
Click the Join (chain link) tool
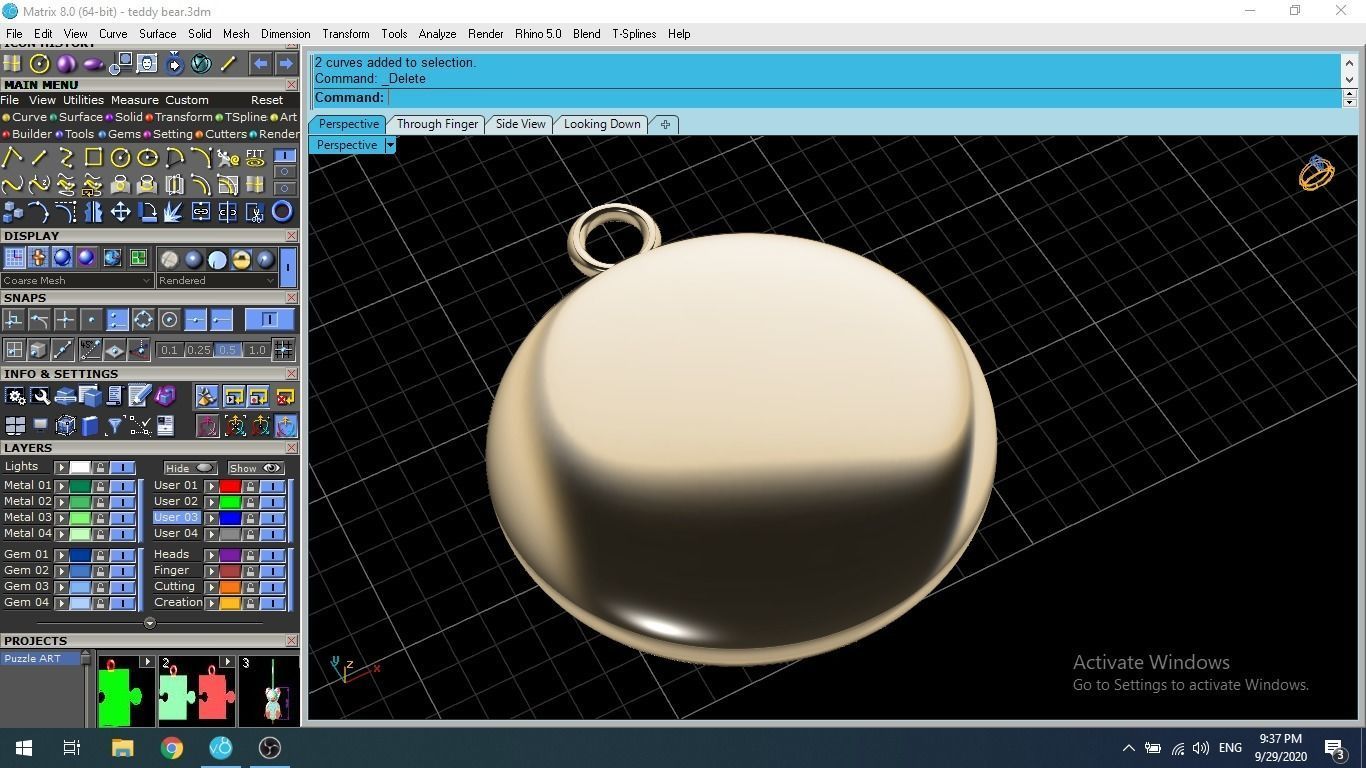pos(201,212)
